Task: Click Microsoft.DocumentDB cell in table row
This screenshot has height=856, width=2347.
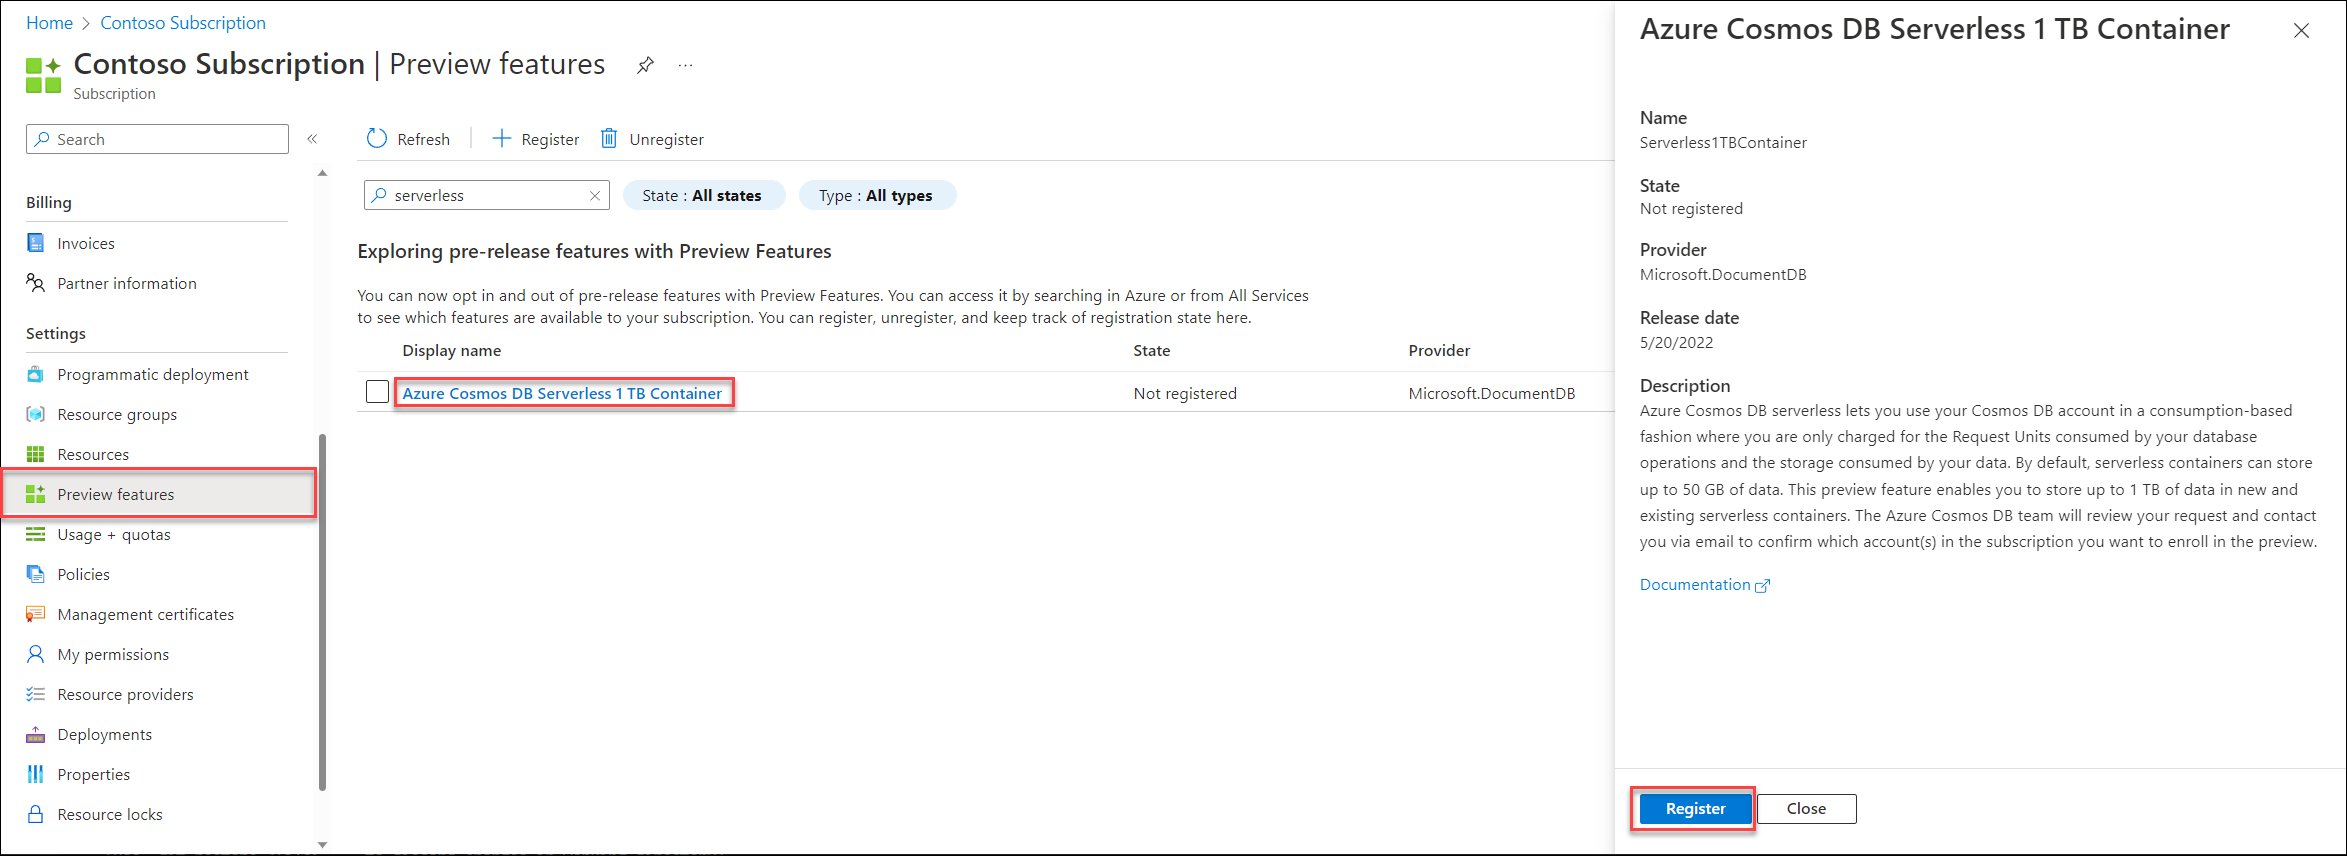Action: pyautogui.click(x=1492, y=394)
